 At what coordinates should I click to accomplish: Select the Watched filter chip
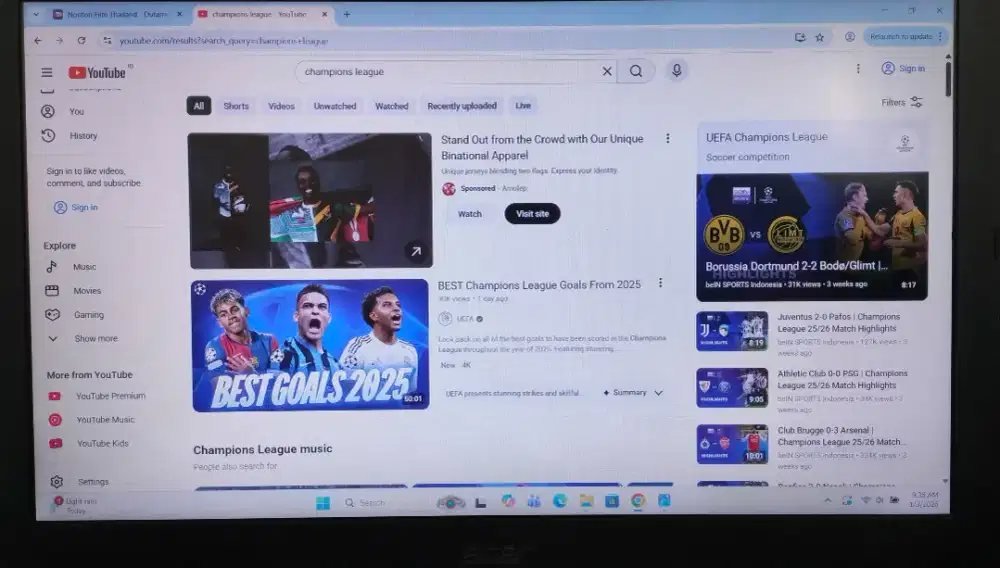[392, 106]
